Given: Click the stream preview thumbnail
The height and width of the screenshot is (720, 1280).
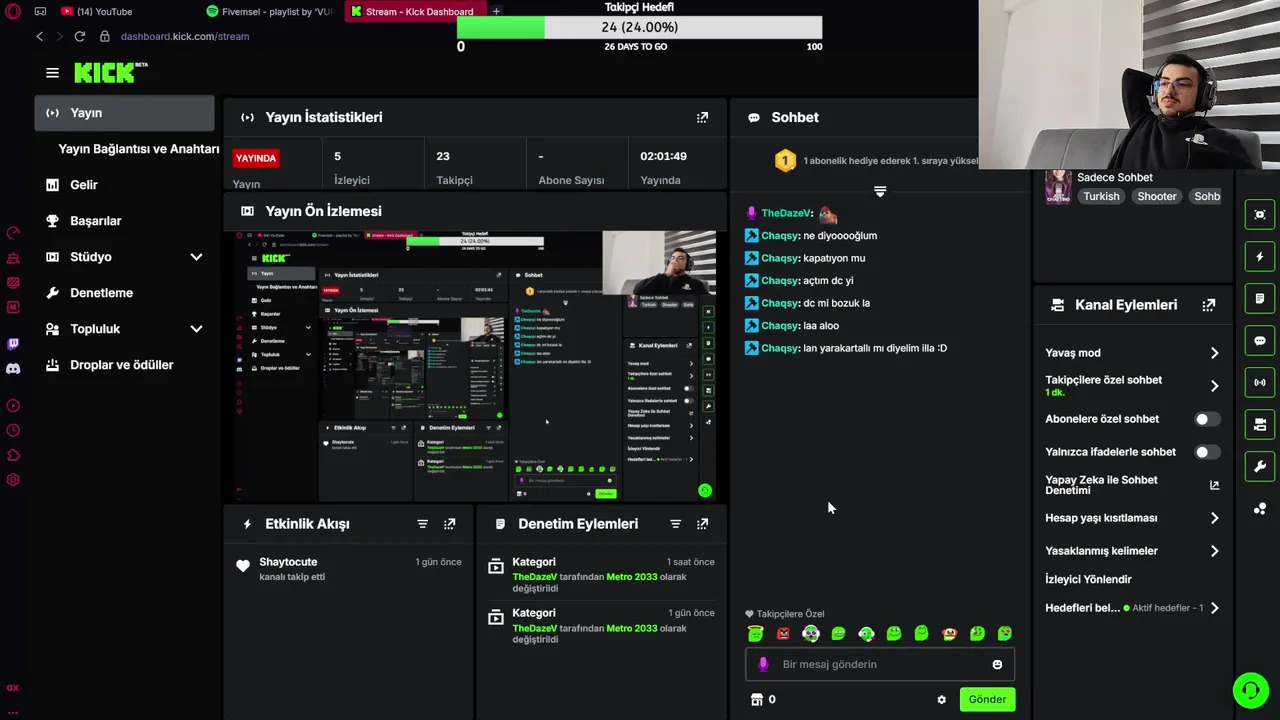Looking at the screenshot, I should (x=476, y=366).
